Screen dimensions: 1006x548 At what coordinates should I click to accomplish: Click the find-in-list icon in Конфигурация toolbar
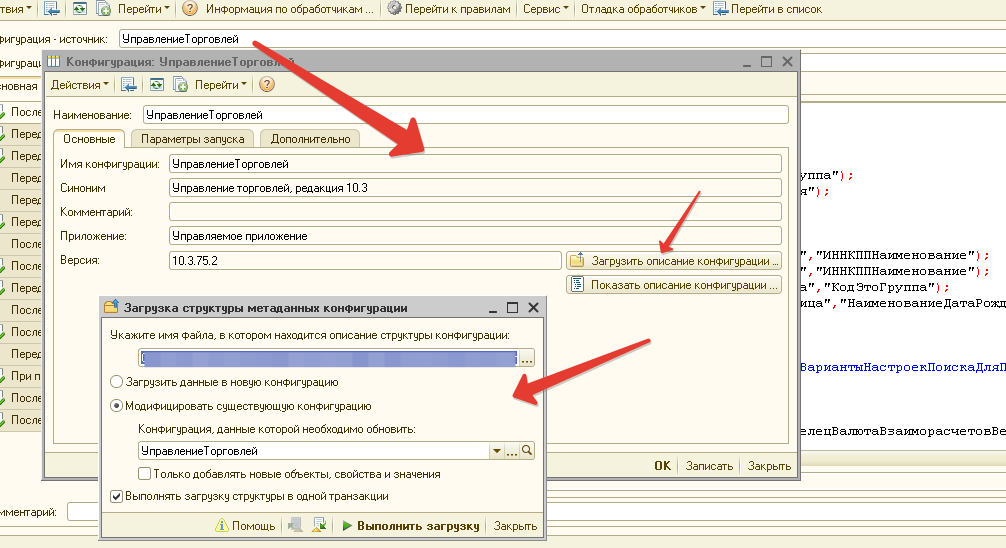(x=128, y=85)
